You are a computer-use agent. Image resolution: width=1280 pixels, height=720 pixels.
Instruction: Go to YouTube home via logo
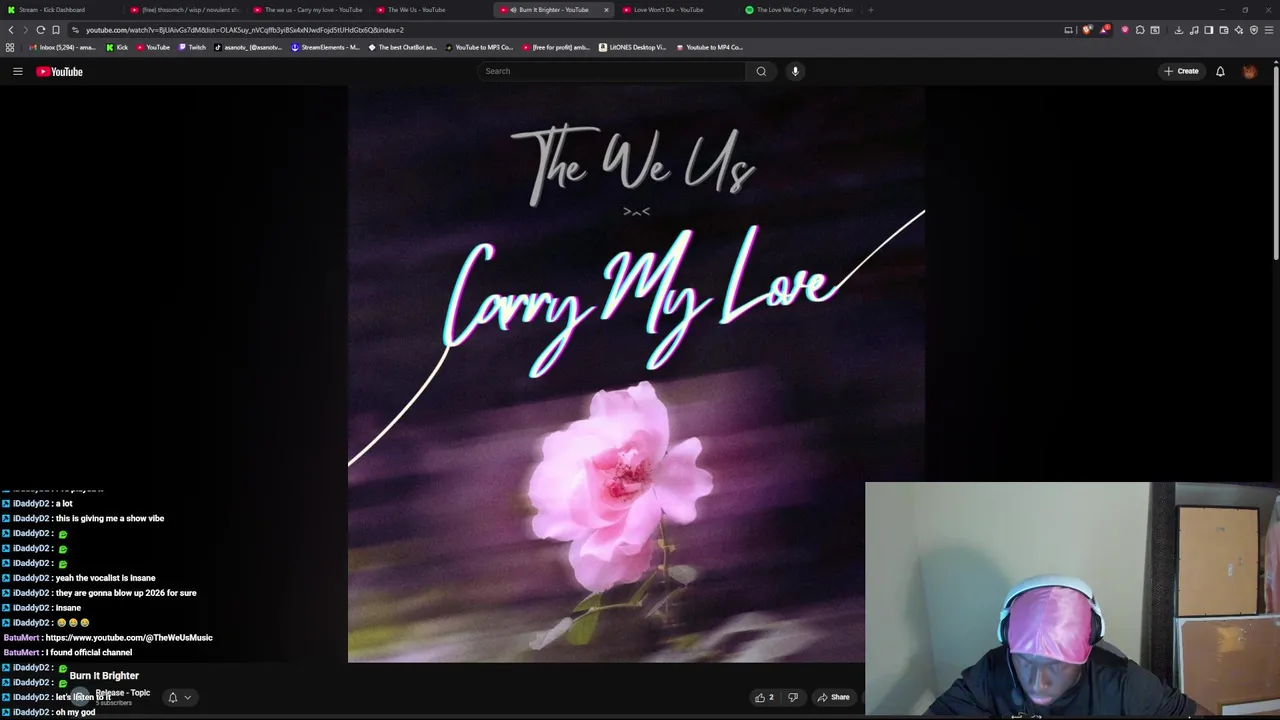tap(60, 71)
